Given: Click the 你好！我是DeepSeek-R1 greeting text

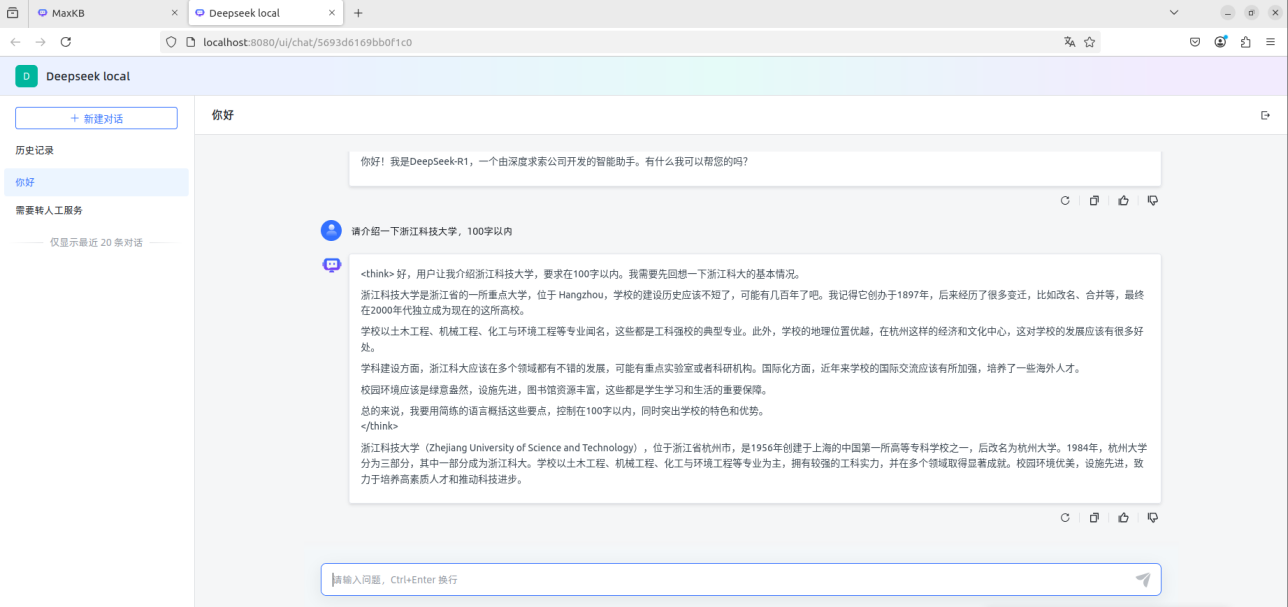Looking at the screenshot, I should (x=554, y=161).
